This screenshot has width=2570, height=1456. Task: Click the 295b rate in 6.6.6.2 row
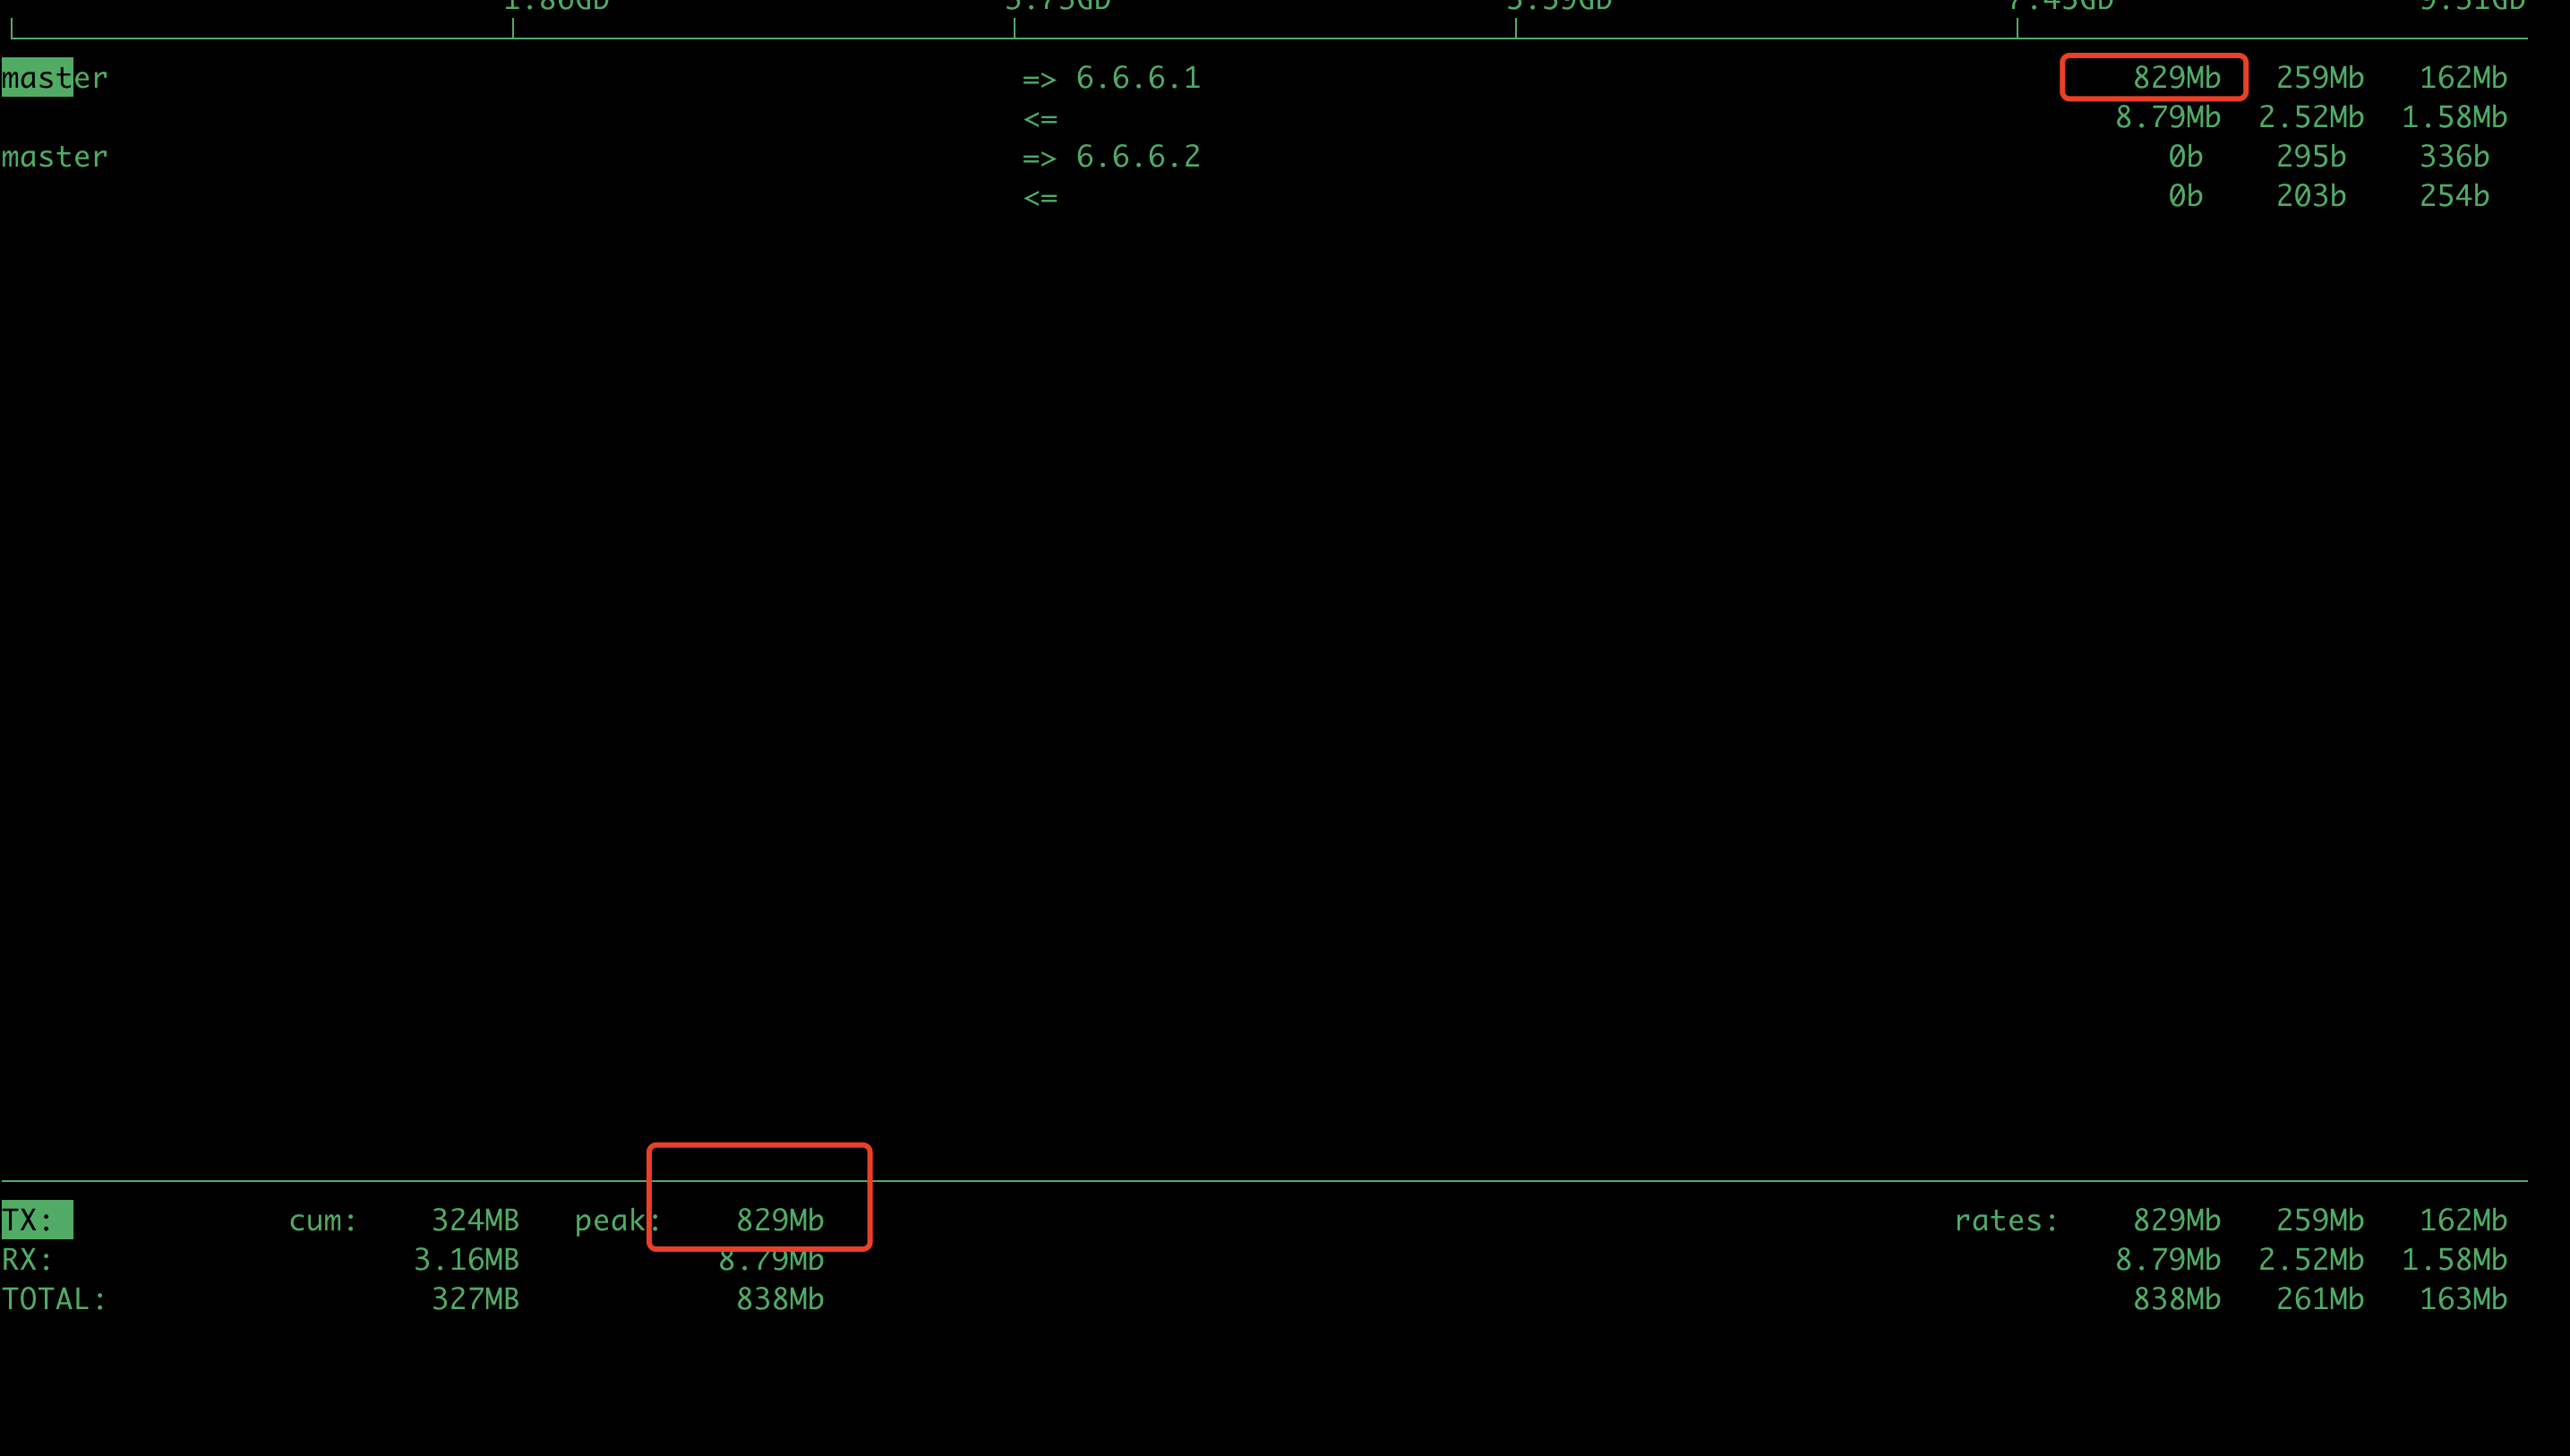2310,157
